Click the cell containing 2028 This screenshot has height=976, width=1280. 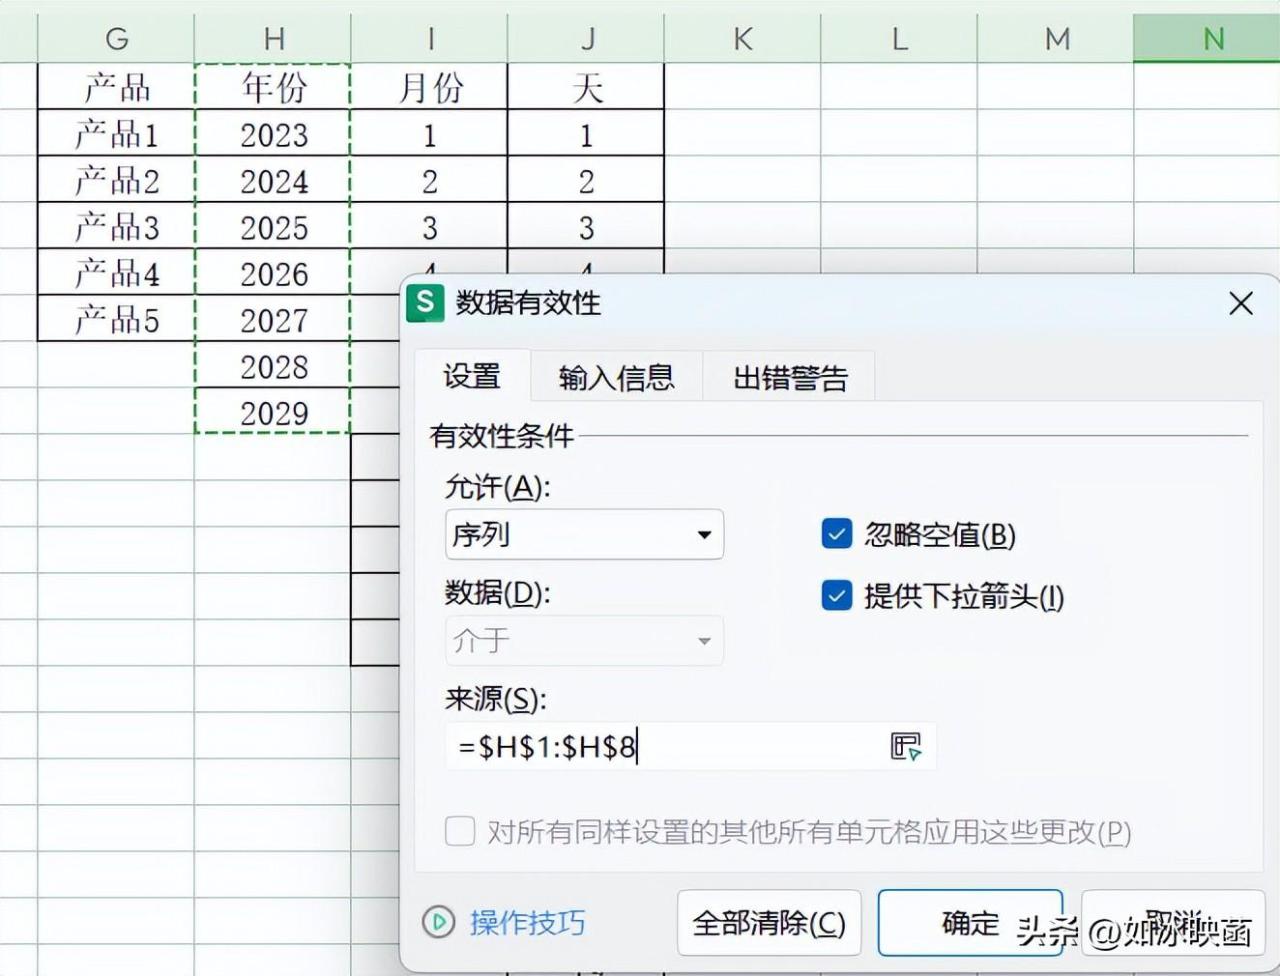(273, 365)
